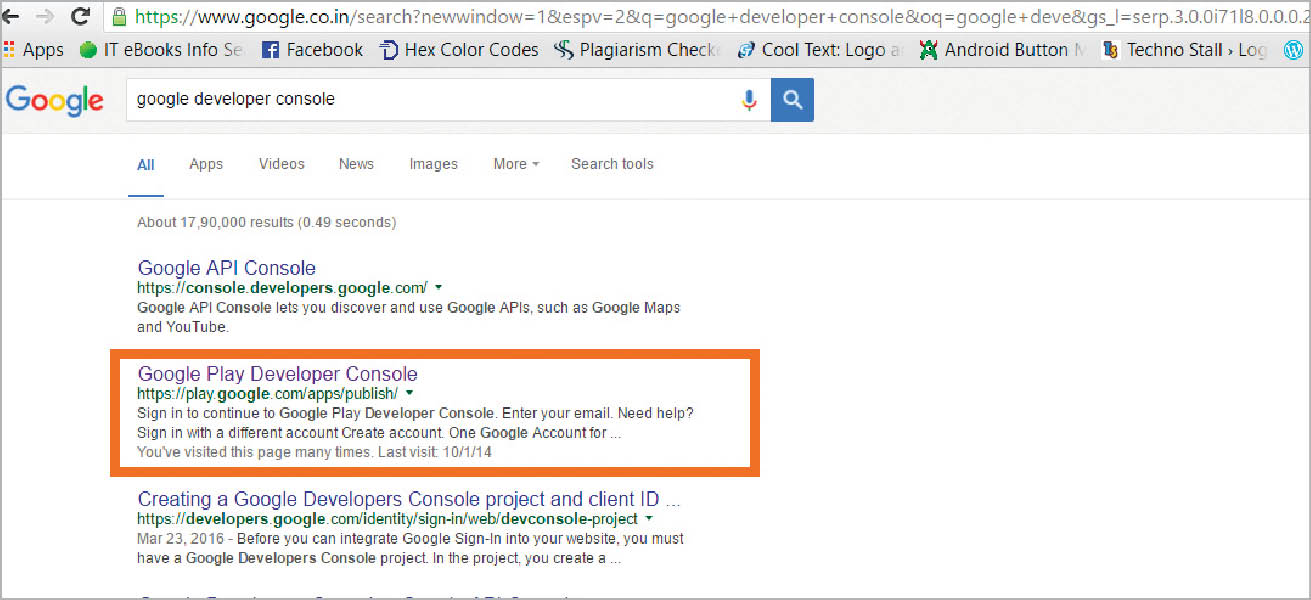Click the browser forward arrow
This screenshot has width=1311, height=600.
(x=44, y=17)
